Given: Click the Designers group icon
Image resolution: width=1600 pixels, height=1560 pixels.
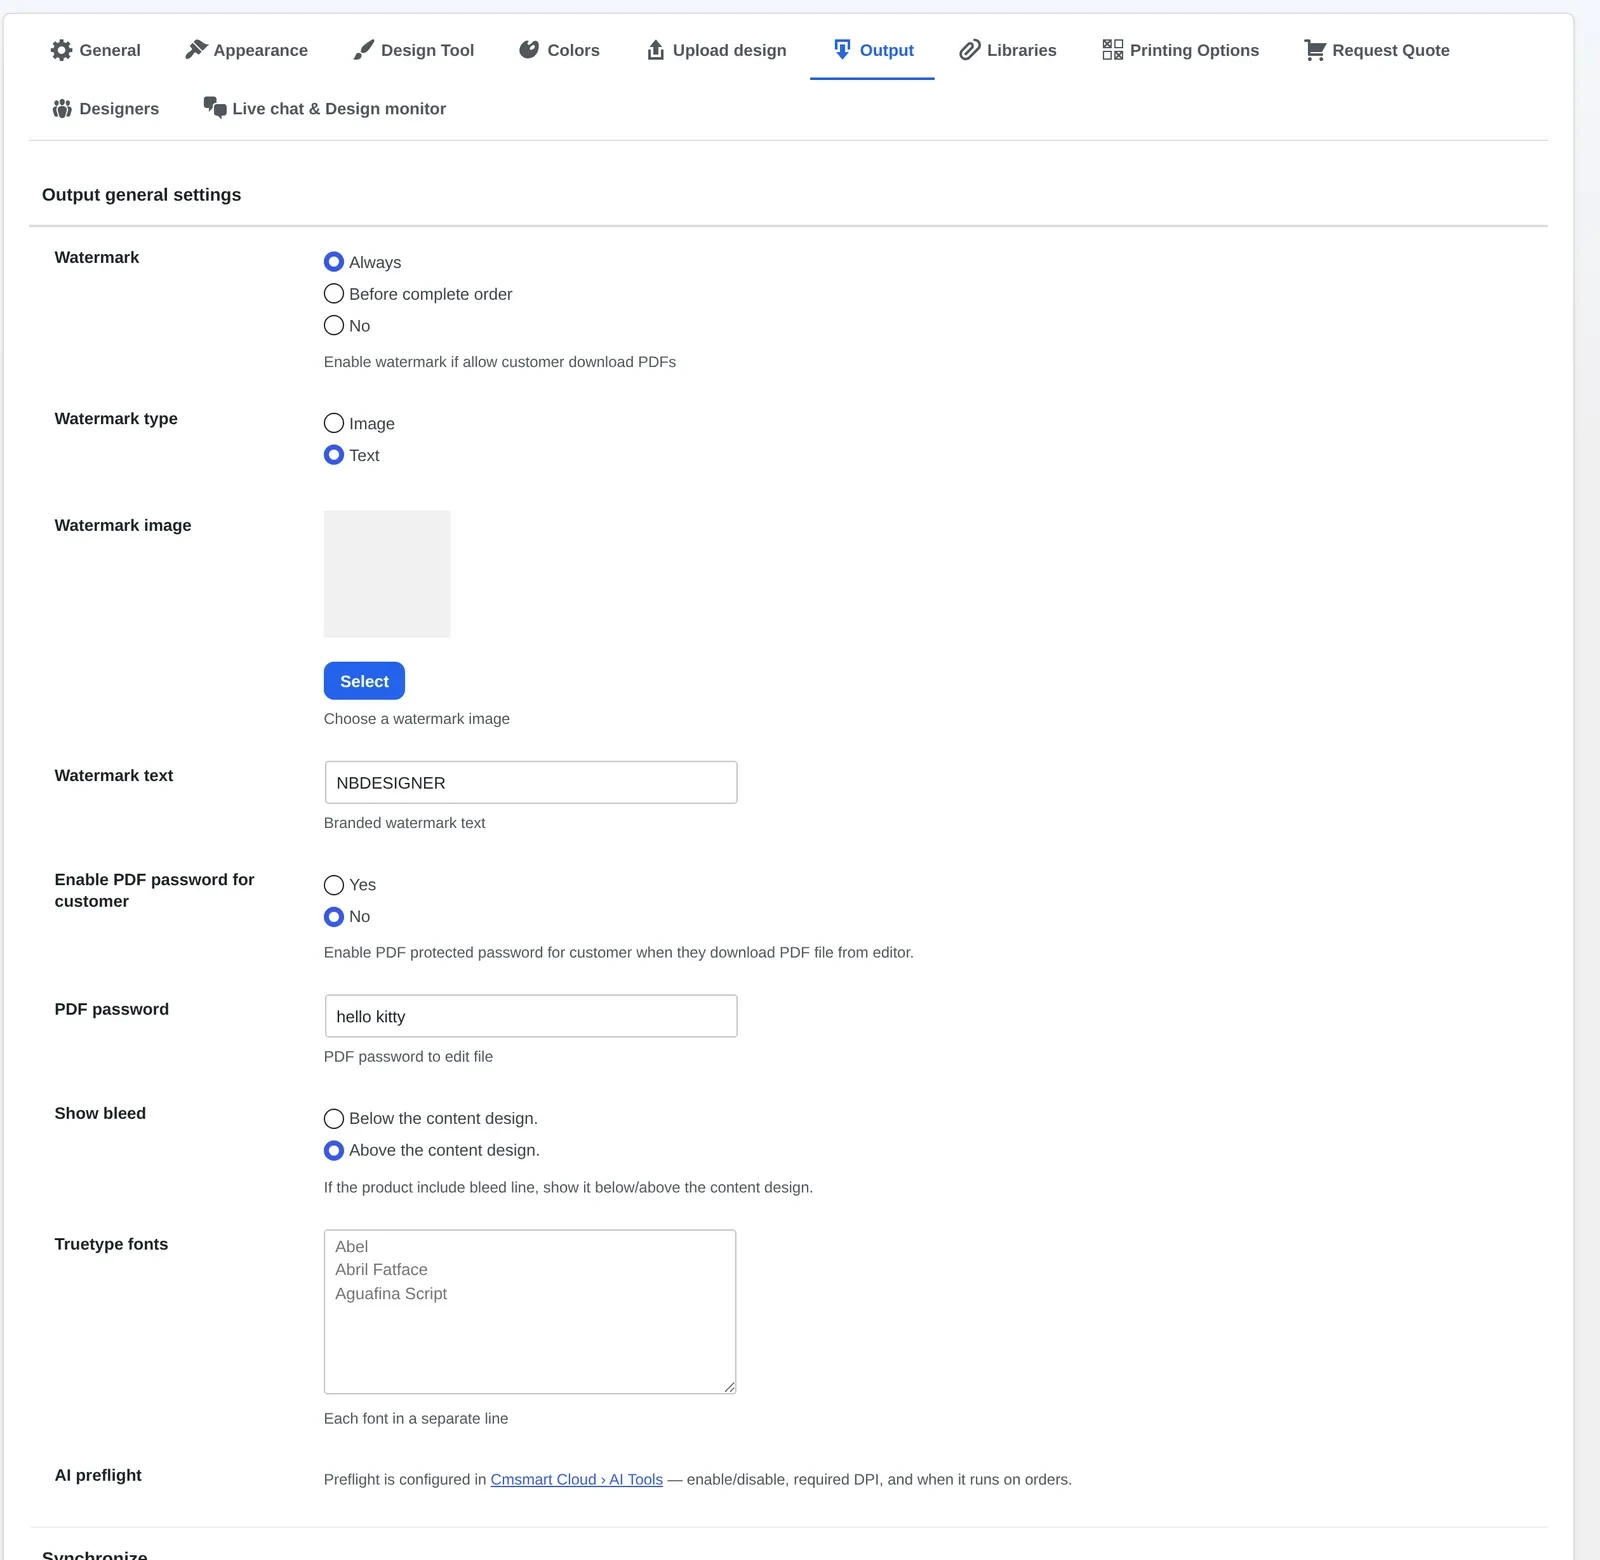Looking at the screenshot, I should [62, 108].
